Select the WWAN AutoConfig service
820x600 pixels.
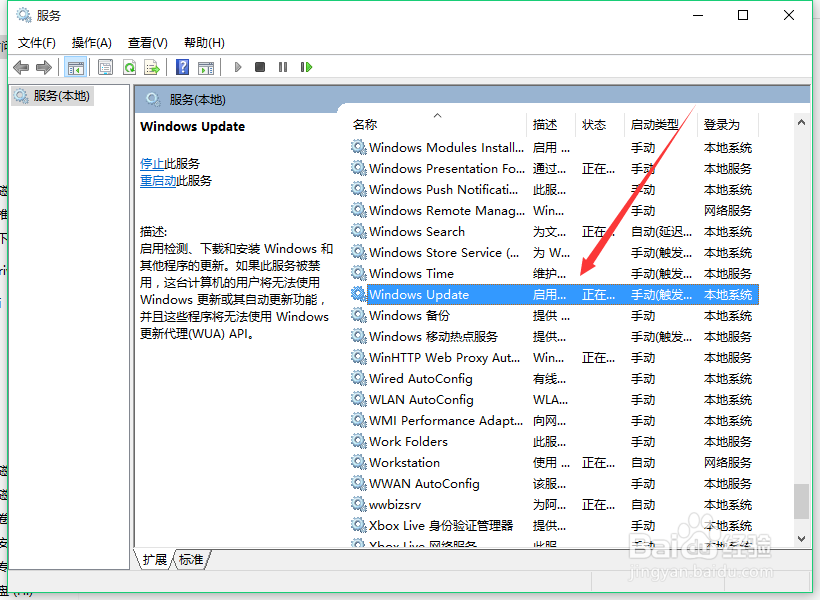tap(424, 483)
